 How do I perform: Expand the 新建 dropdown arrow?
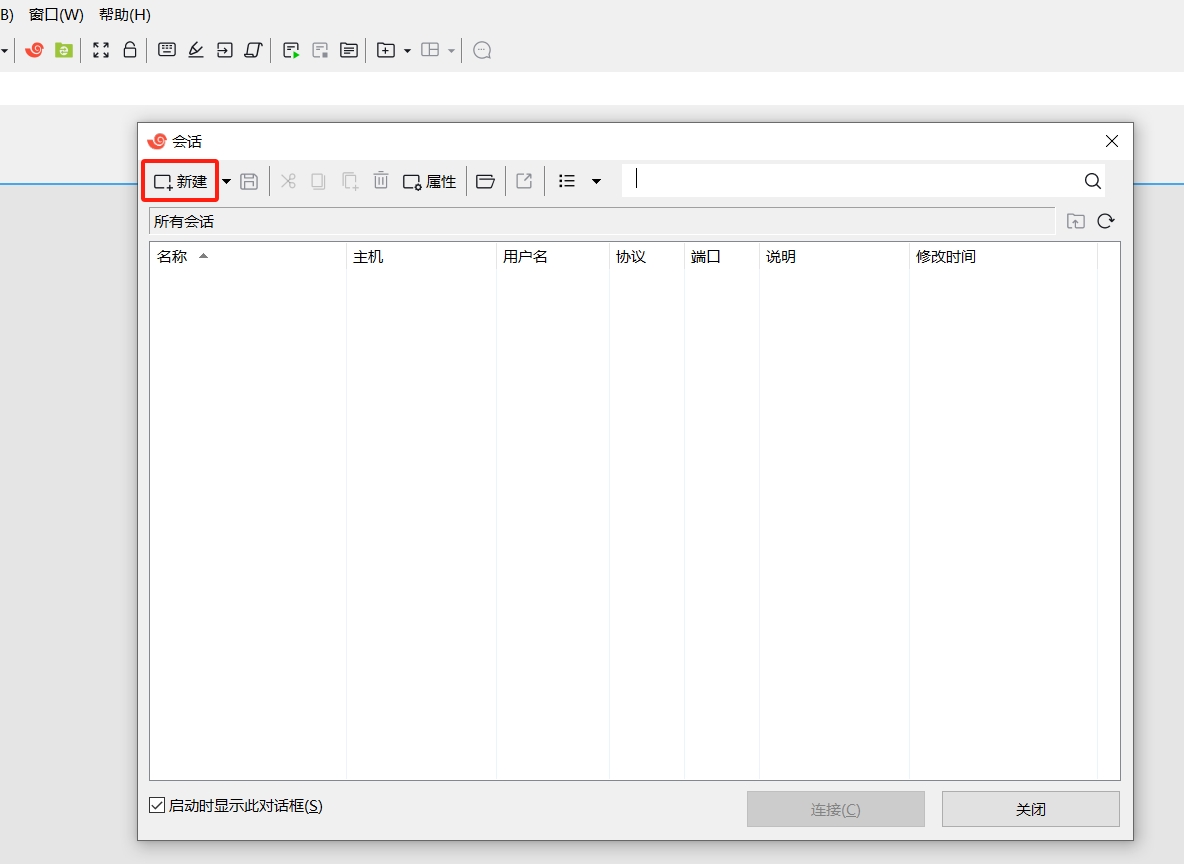pyautogui.click(x=227, y=181)
